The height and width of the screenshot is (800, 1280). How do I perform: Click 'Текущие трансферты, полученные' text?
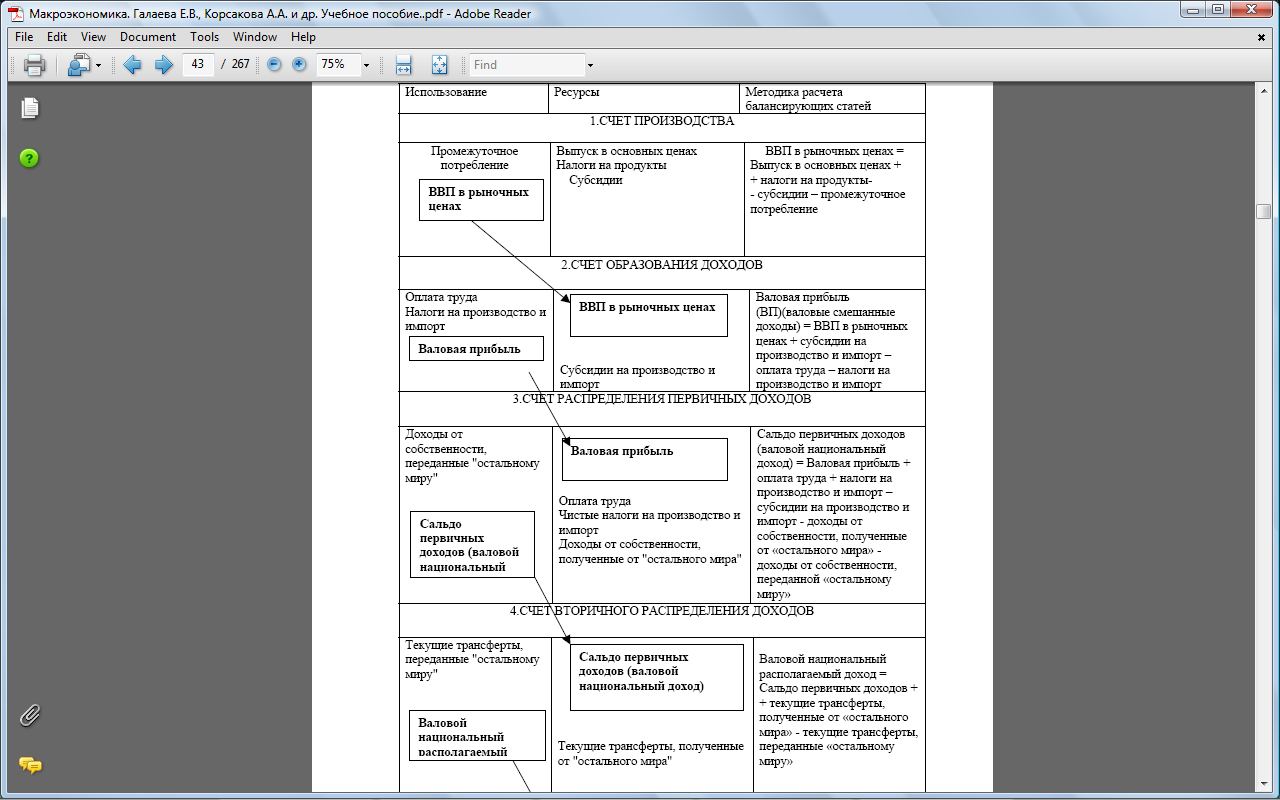[651, 753]
